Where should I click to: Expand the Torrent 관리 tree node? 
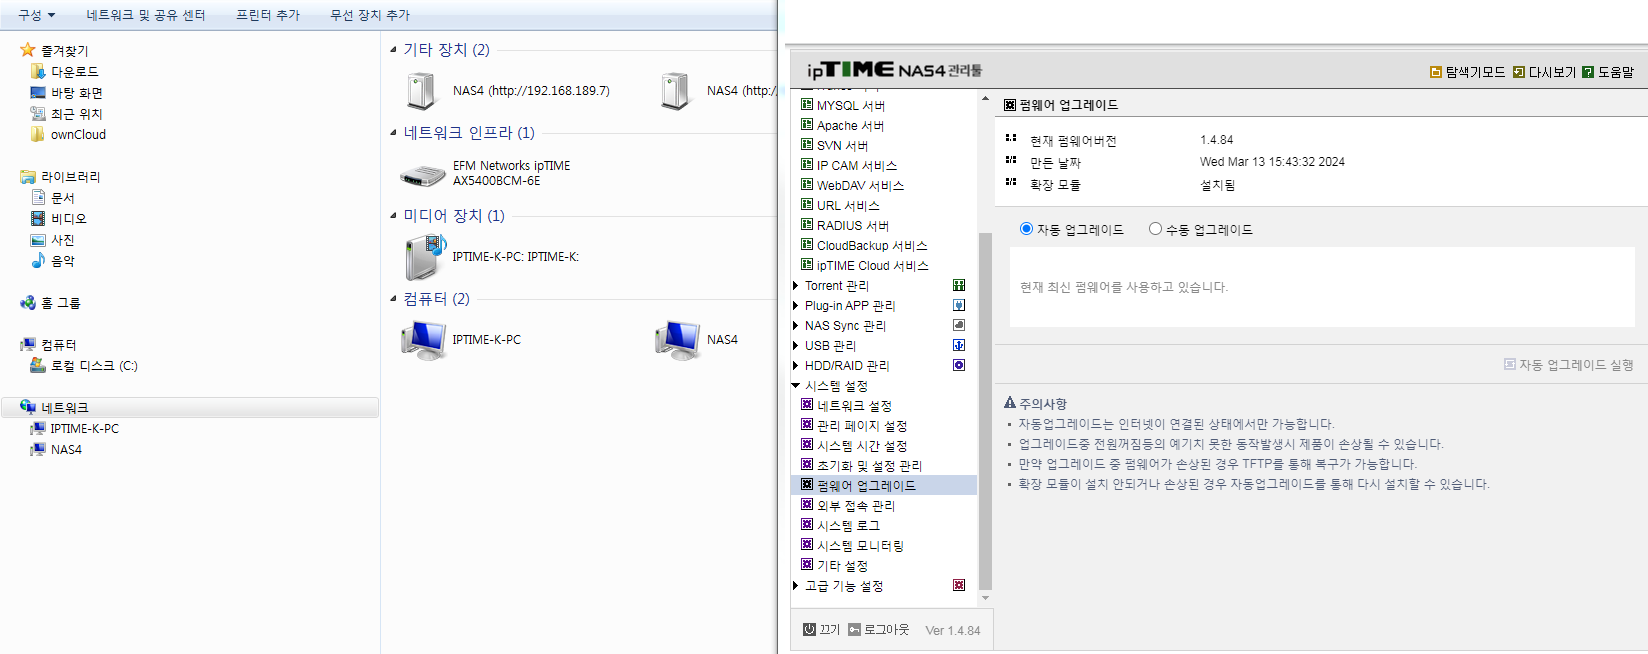796,286
